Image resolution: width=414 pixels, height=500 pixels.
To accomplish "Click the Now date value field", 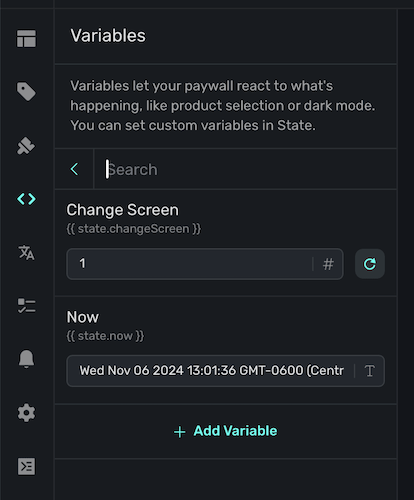I will tap(211, 371).
